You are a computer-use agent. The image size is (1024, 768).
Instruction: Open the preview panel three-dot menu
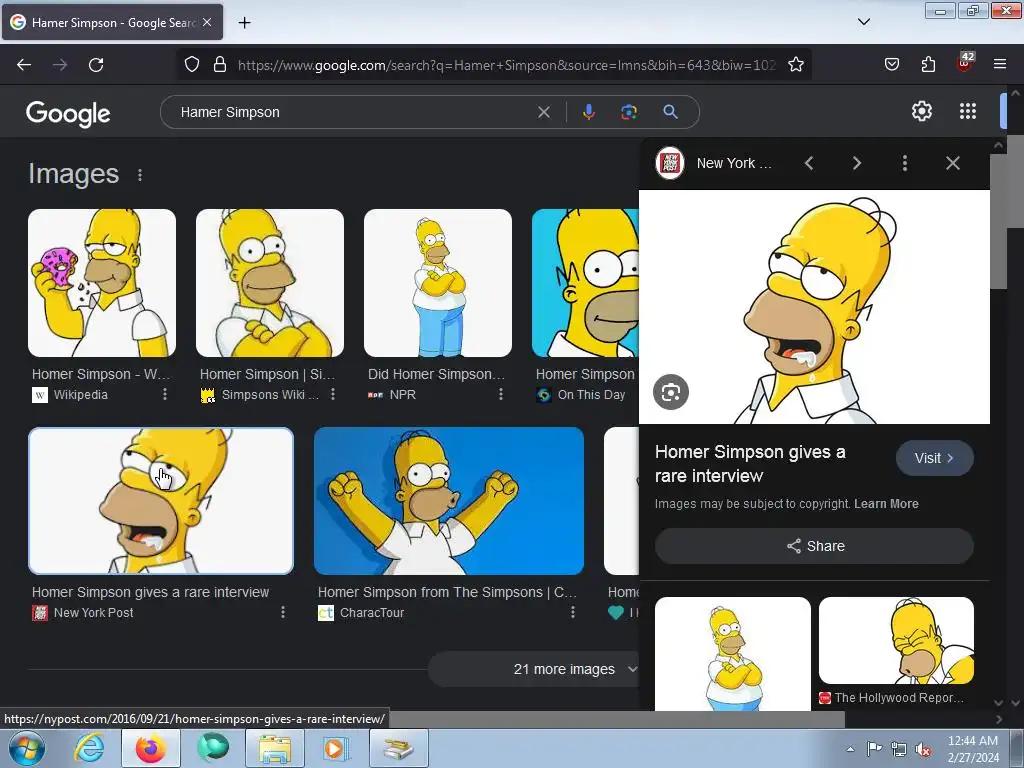pyautogui.click(x=904, y=163)
